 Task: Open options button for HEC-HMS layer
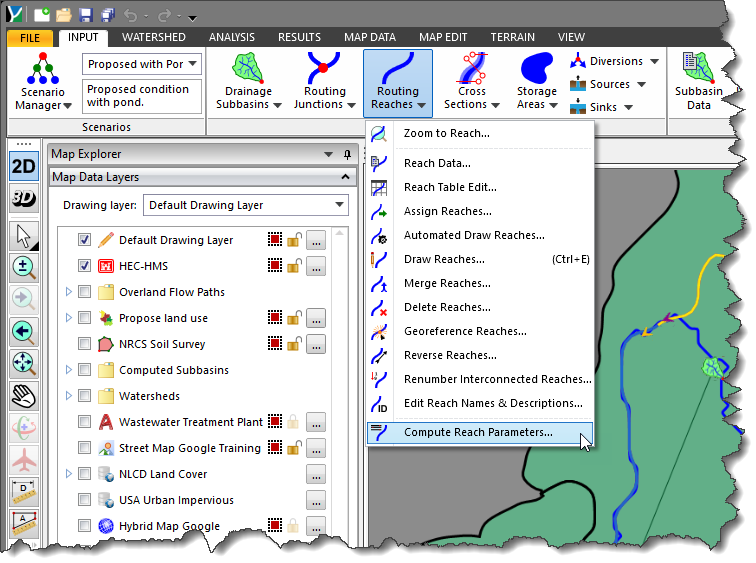(316, 266)
